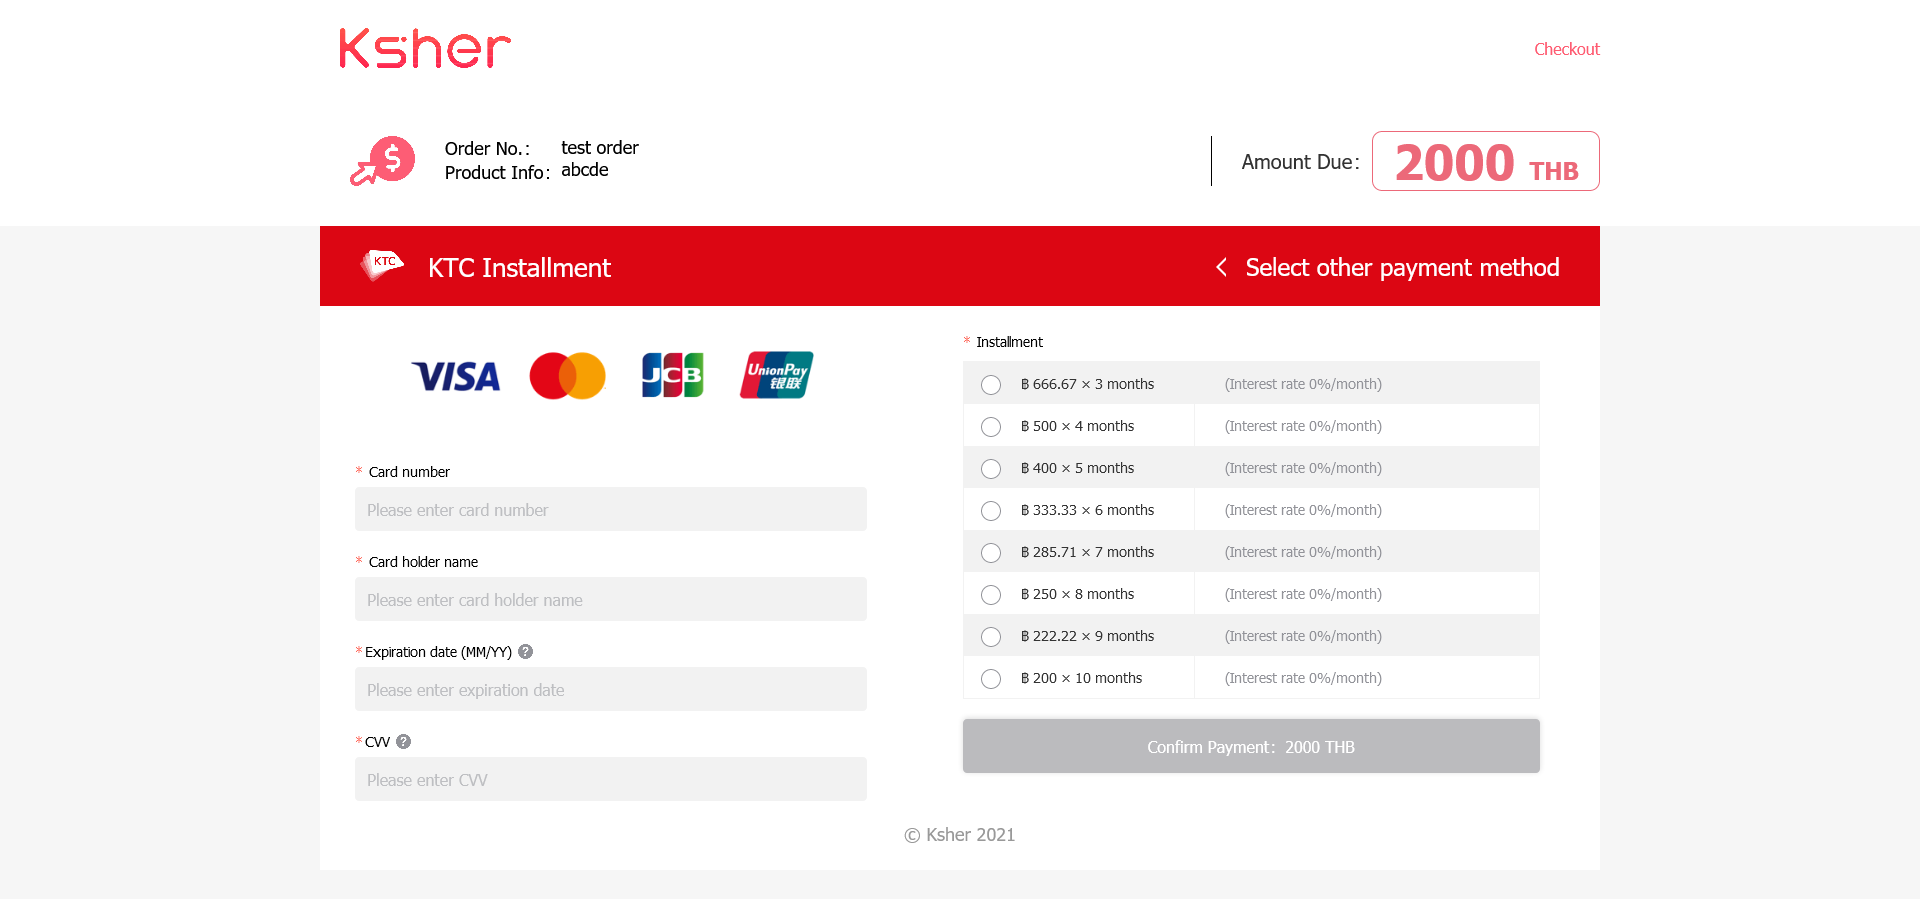Click the Mastercard logo
The image size is (1920, 899).
click(568, 376)
